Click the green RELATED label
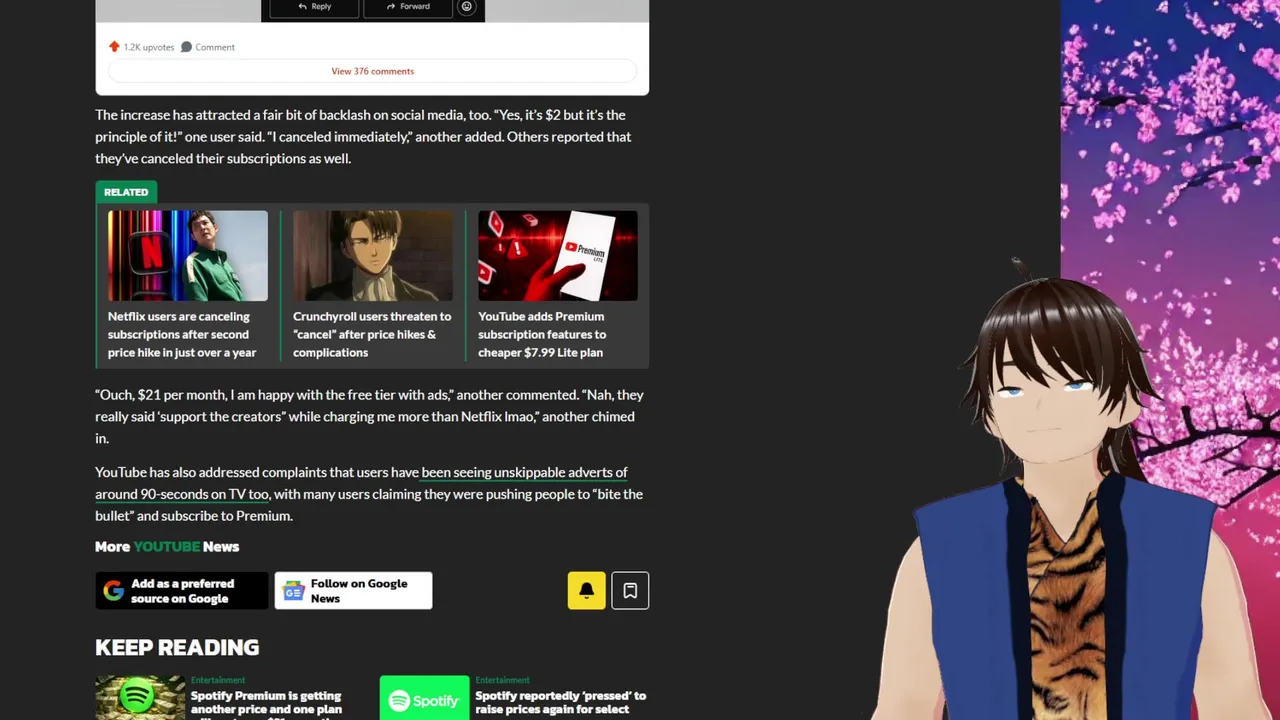The image size is (1280, 720). click(x=126, y=192)
